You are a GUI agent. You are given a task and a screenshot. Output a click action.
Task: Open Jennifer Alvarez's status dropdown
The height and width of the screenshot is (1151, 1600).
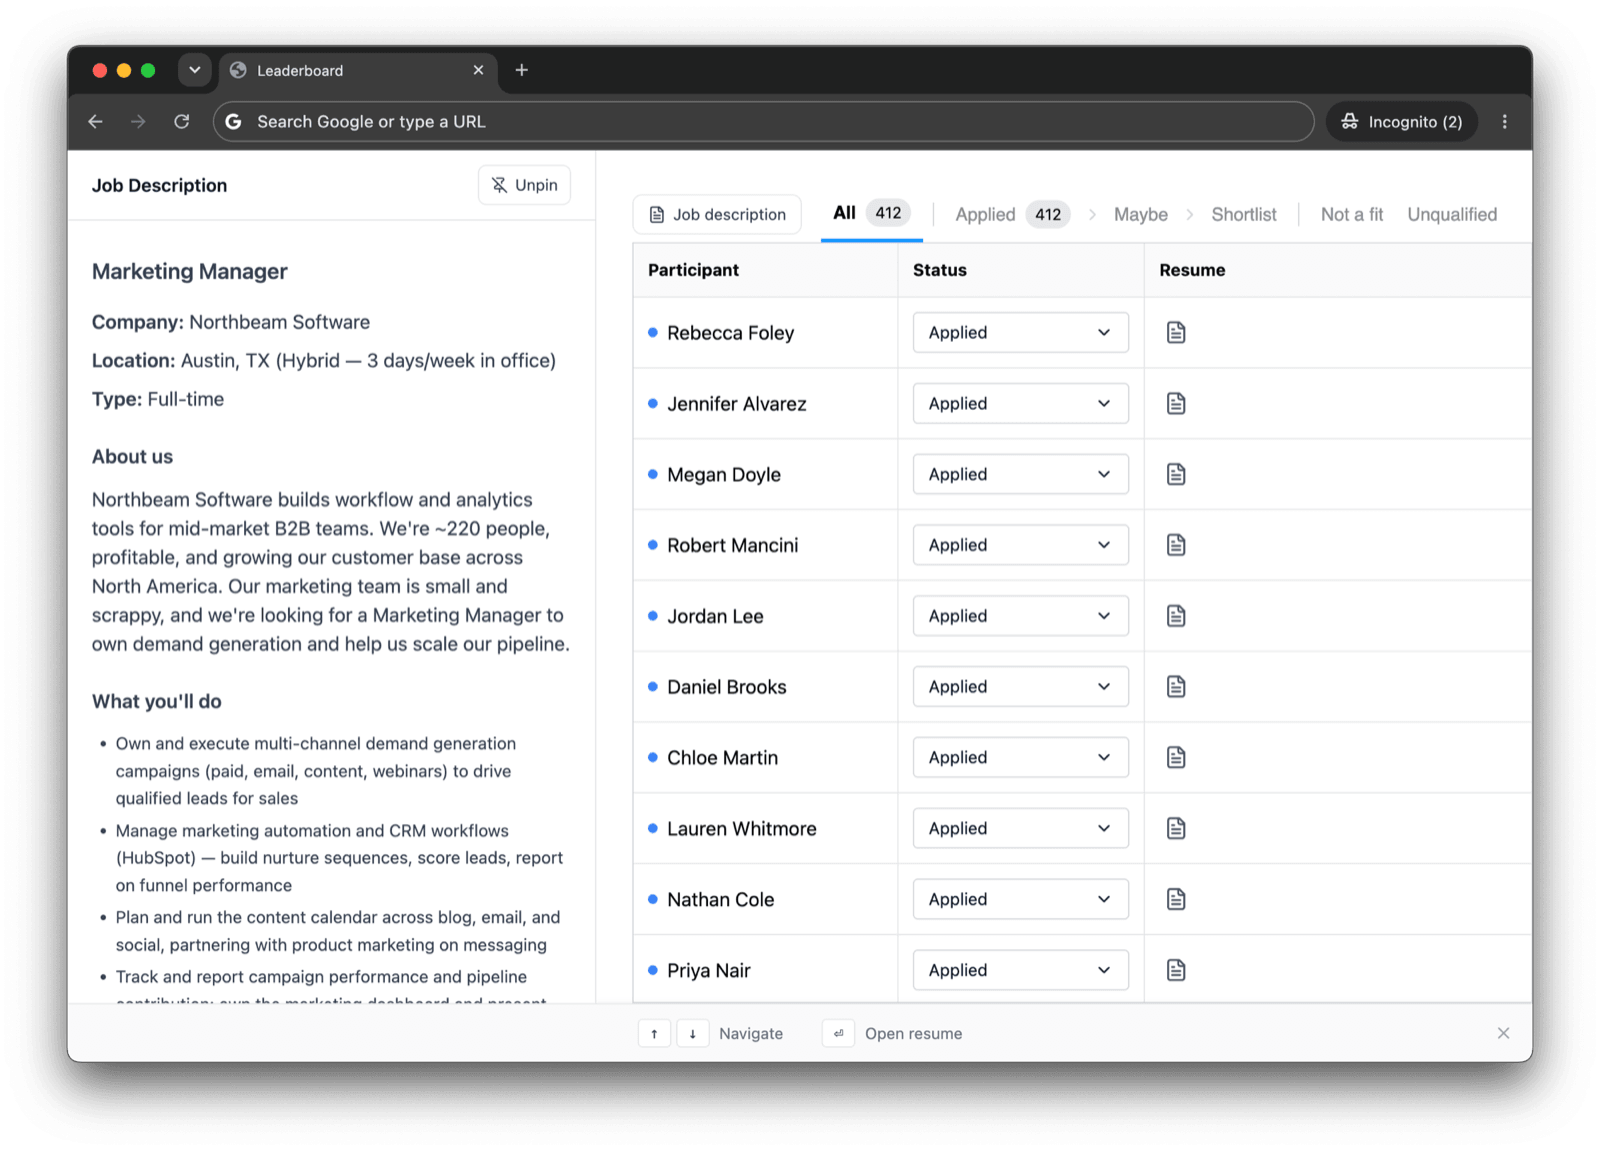pos(1020,403)
